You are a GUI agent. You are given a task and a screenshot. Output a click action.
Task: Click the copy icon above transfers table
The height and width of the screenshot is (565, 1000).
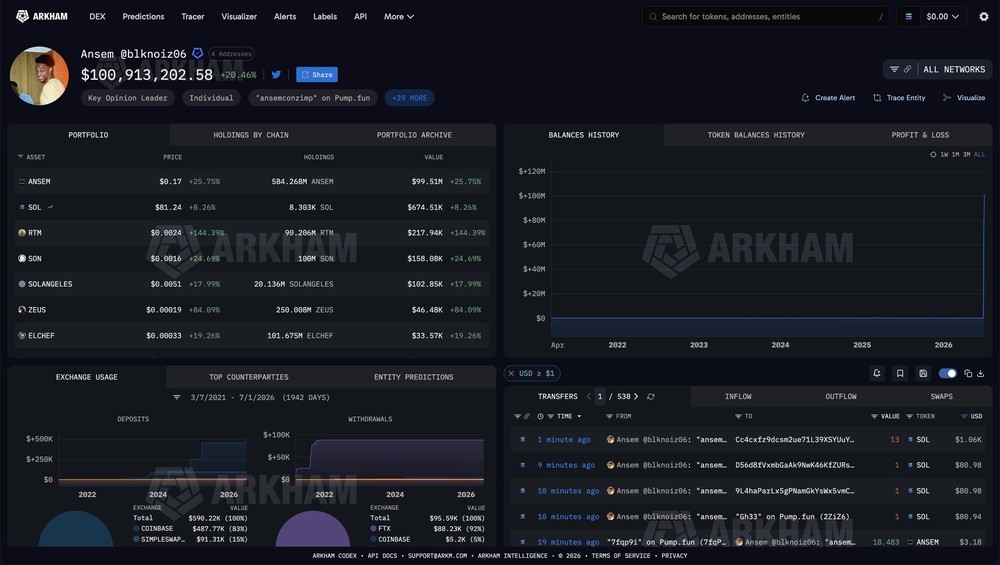click(x=968, y=373)
